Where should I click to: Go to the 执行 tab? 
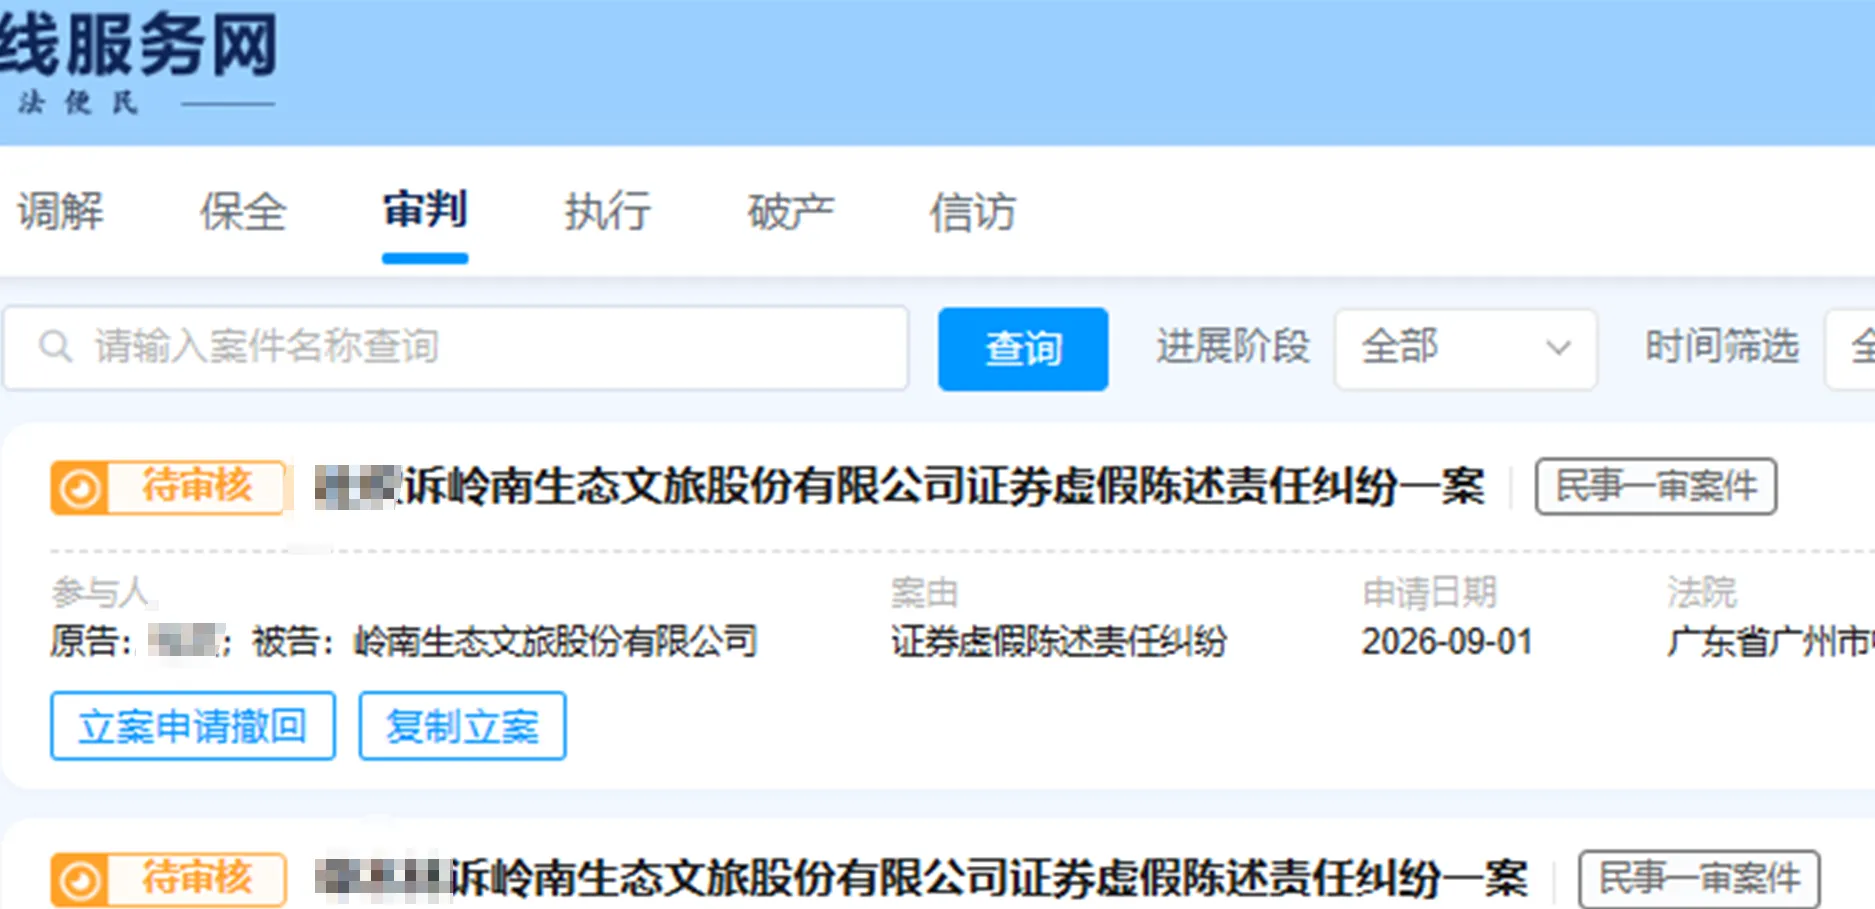[608, 212]
